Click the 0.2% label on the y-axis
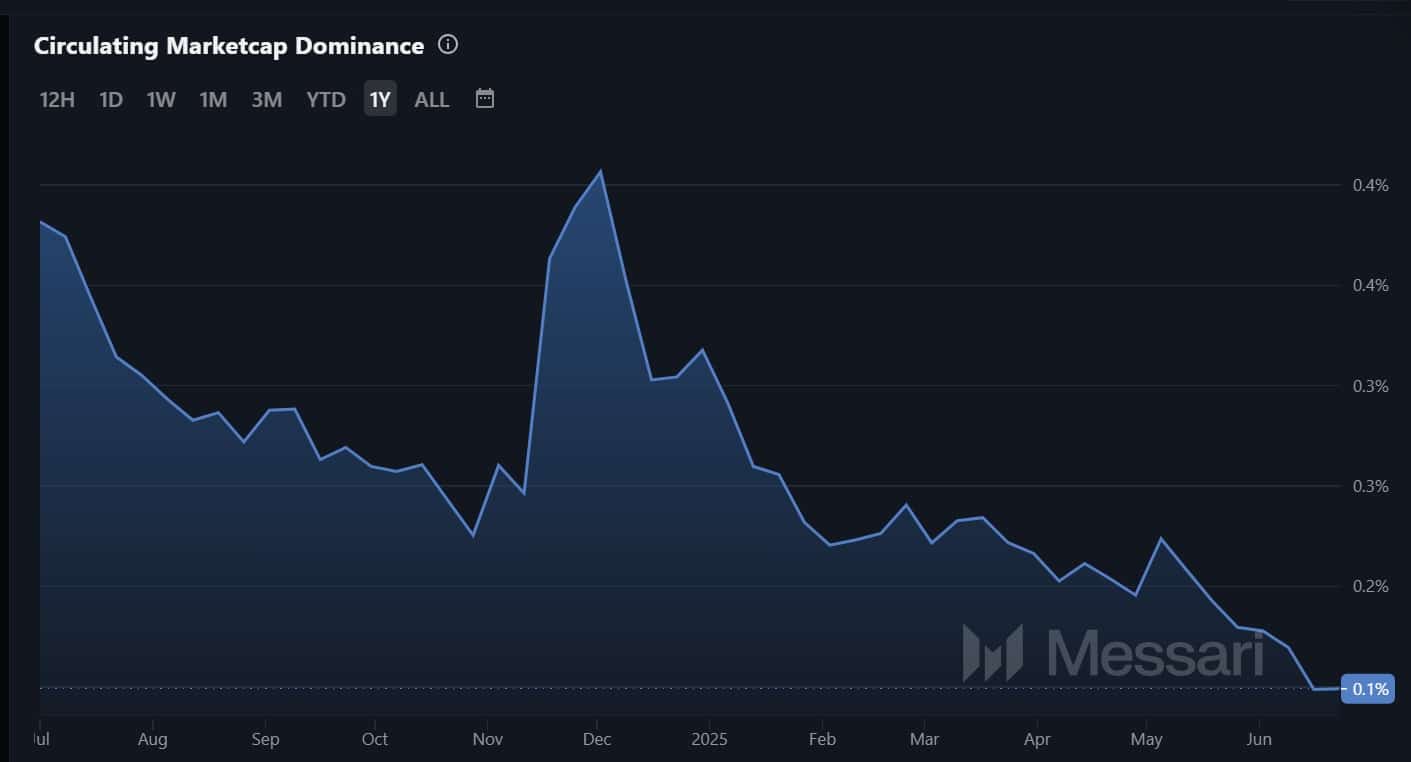This screenshot has width=1411, height=762. tap(1370, 586)
